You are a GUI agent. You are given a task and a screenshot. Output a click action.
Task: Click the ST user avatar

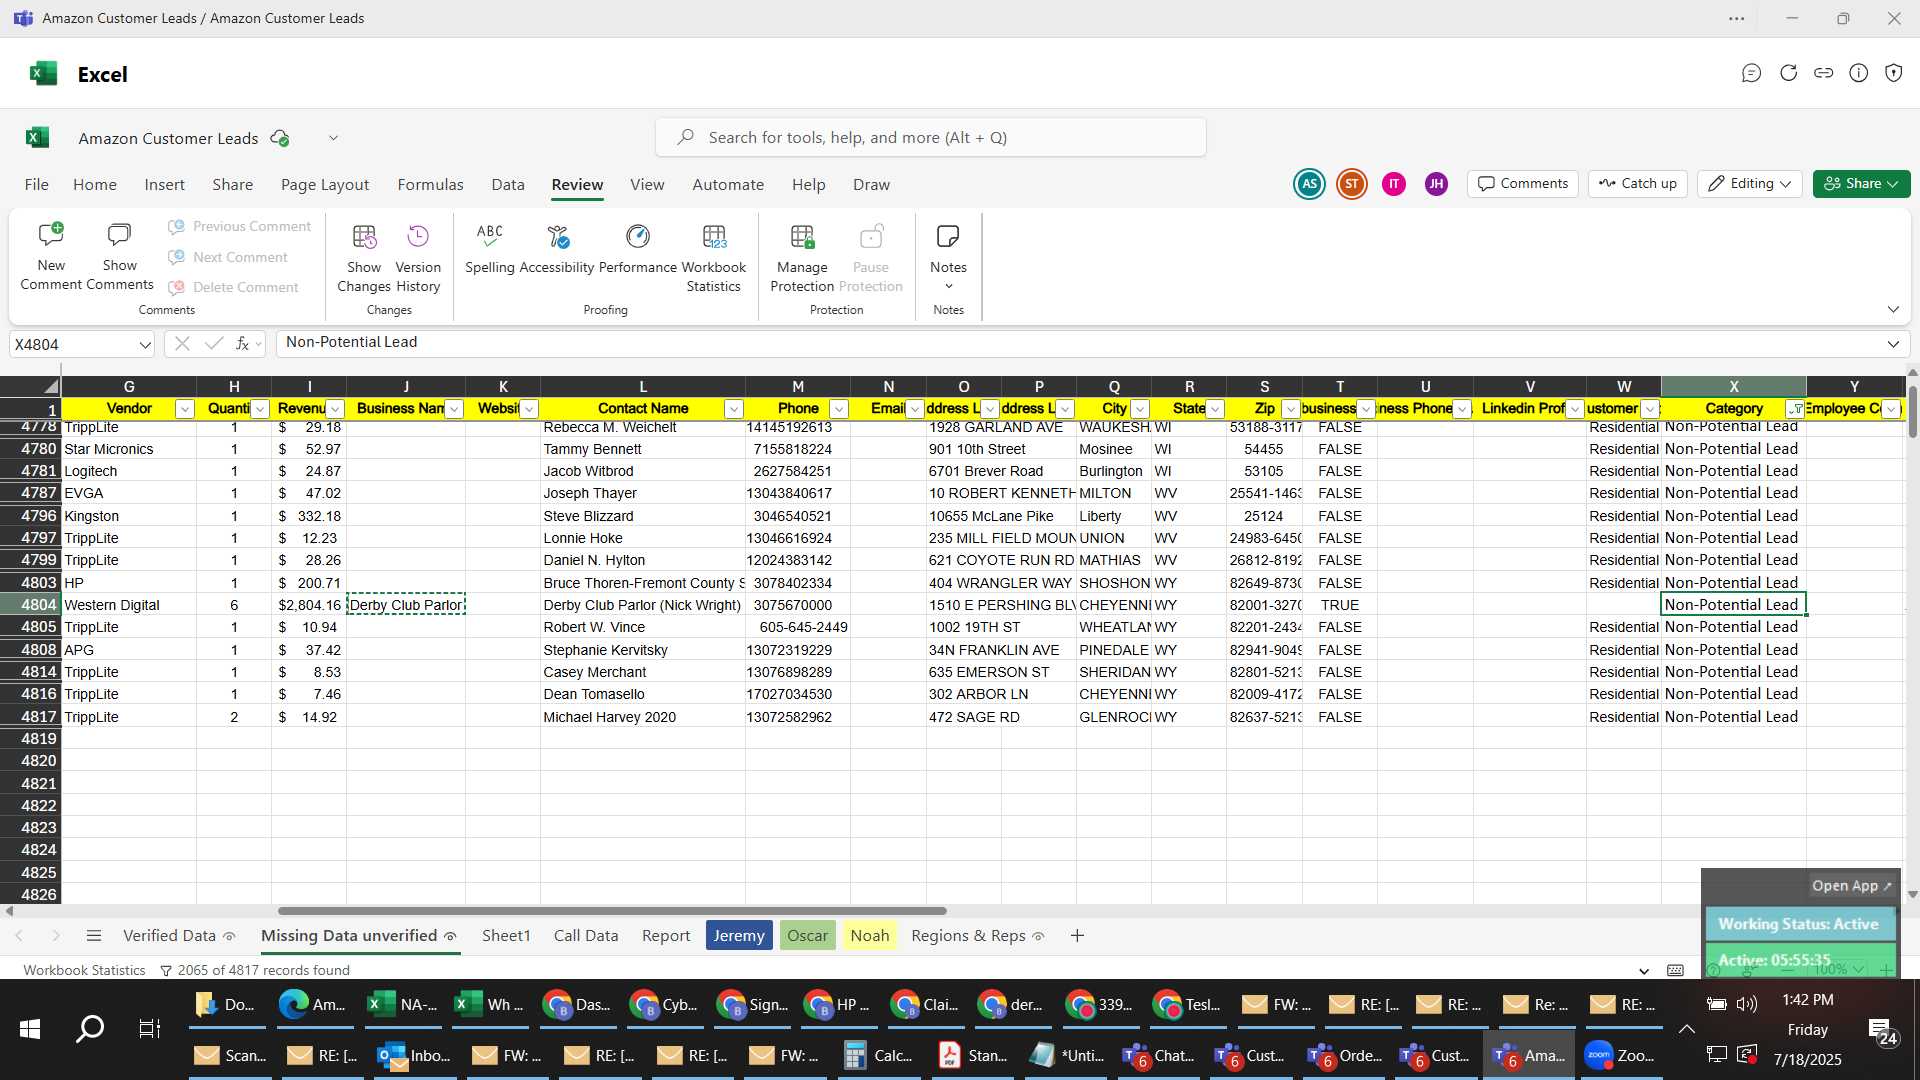click(1351, 184)
